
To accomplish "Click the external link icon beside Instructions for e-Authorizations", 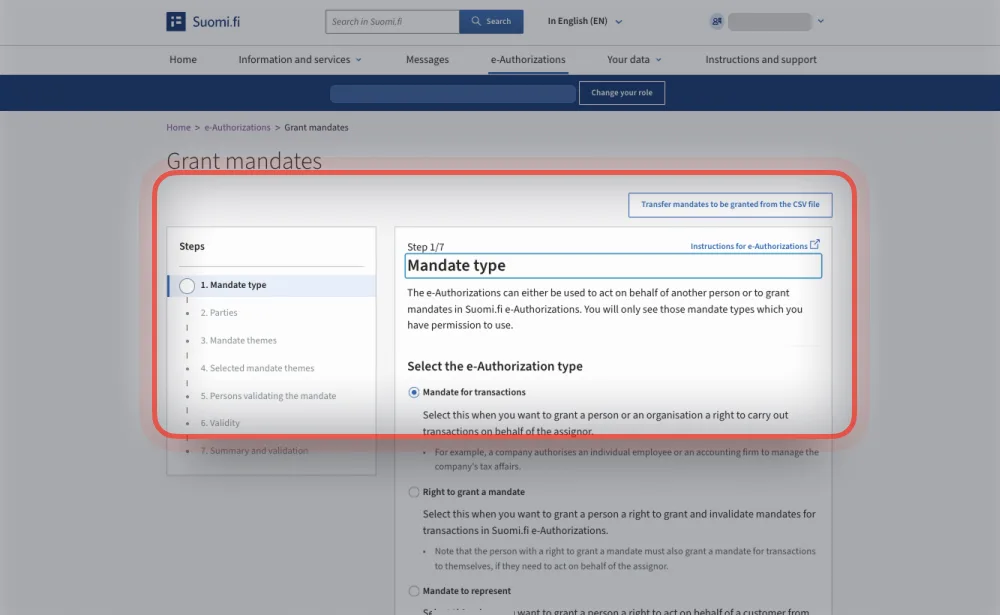I will click(814, 244).
